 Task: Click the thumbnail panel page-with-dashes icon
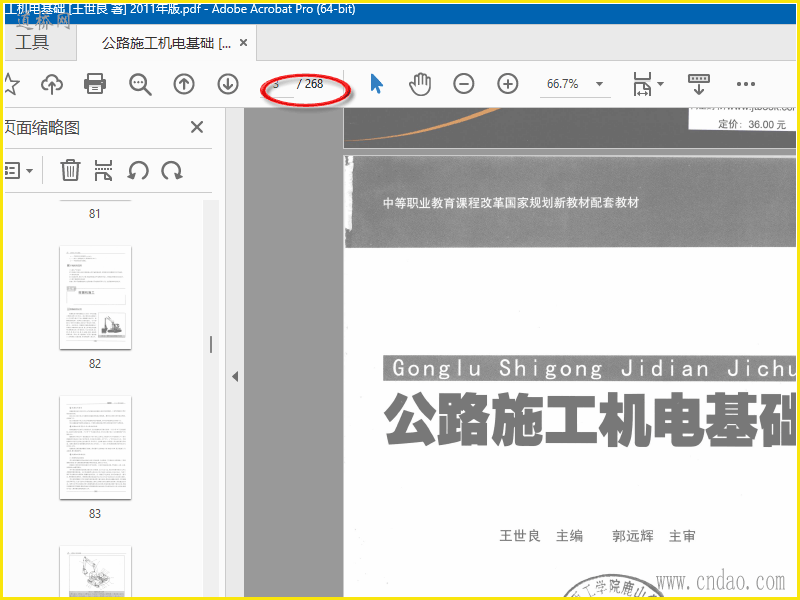[x=104, y=170]
